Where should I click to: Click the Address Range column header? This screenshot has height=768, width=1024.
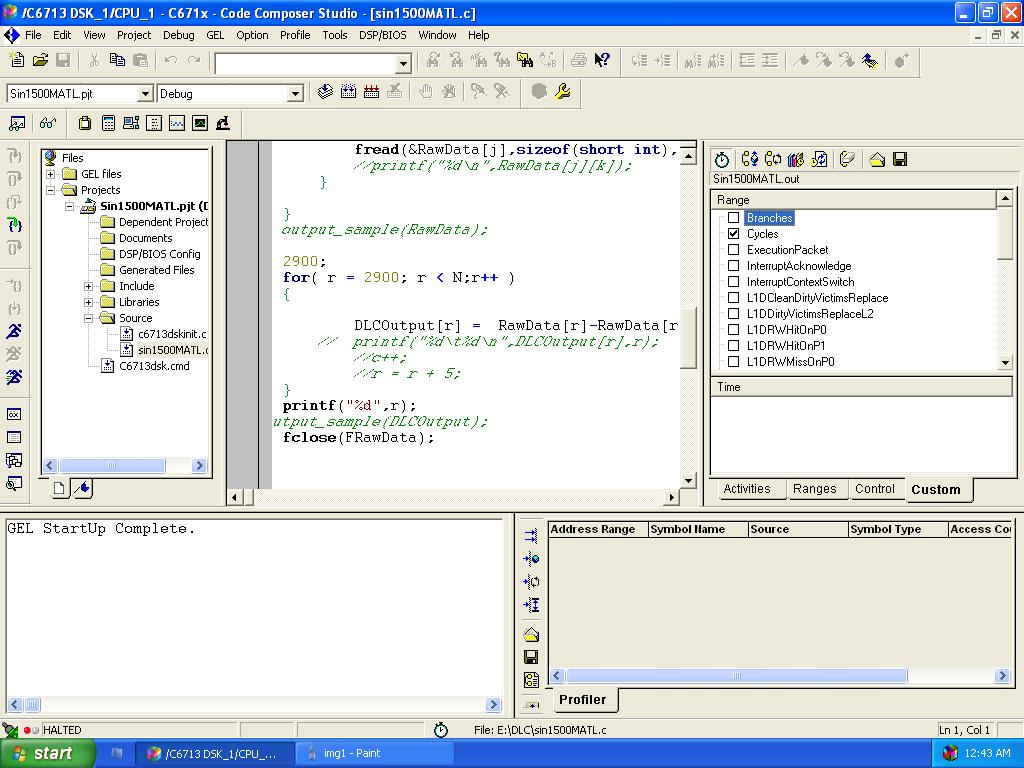598,529
